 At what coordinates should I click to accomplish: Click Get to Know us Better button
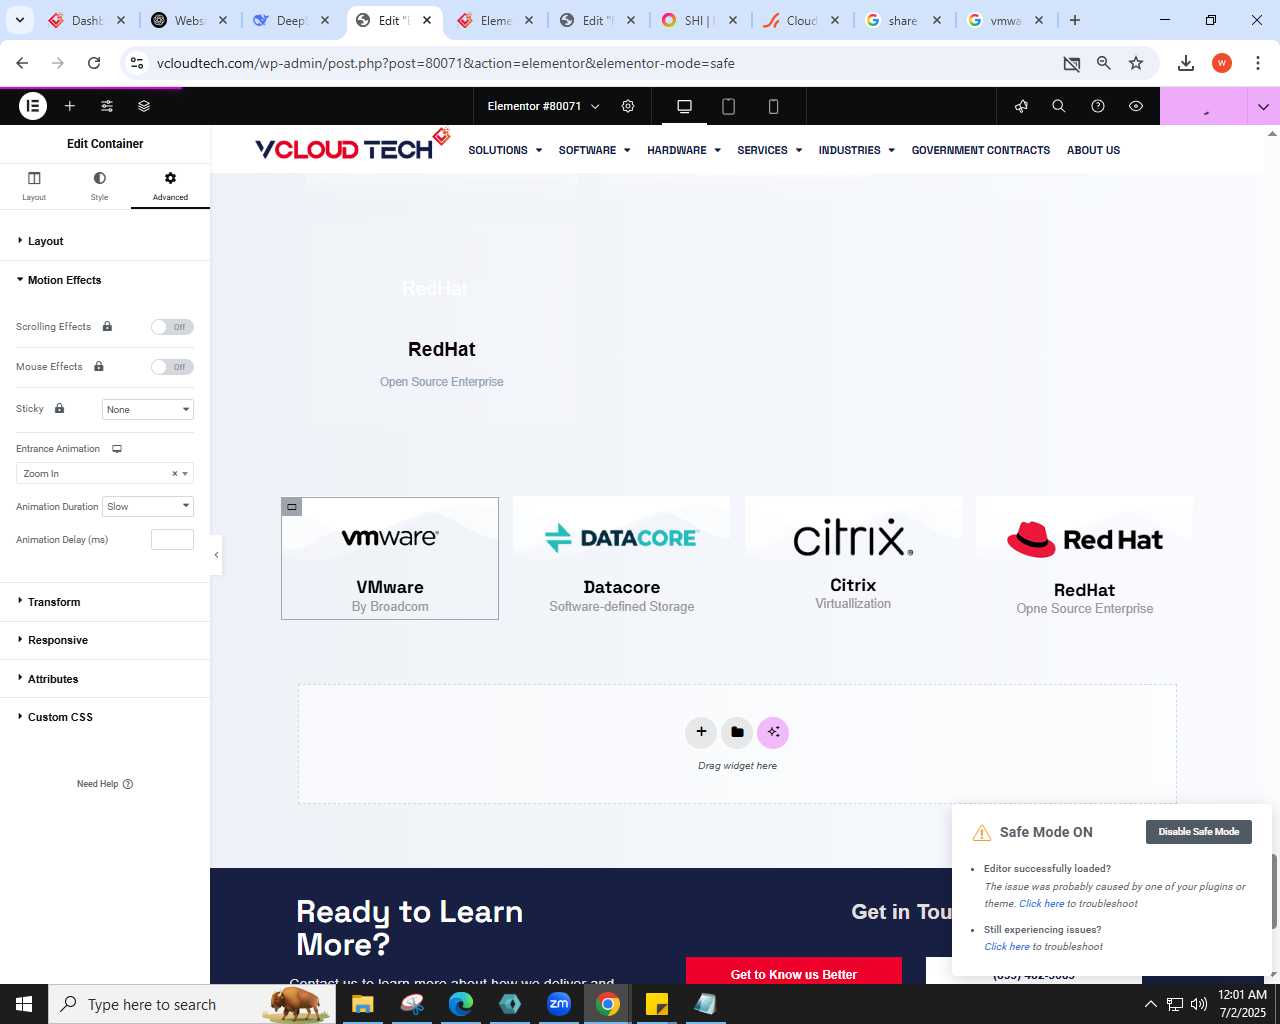click(794, 971)
